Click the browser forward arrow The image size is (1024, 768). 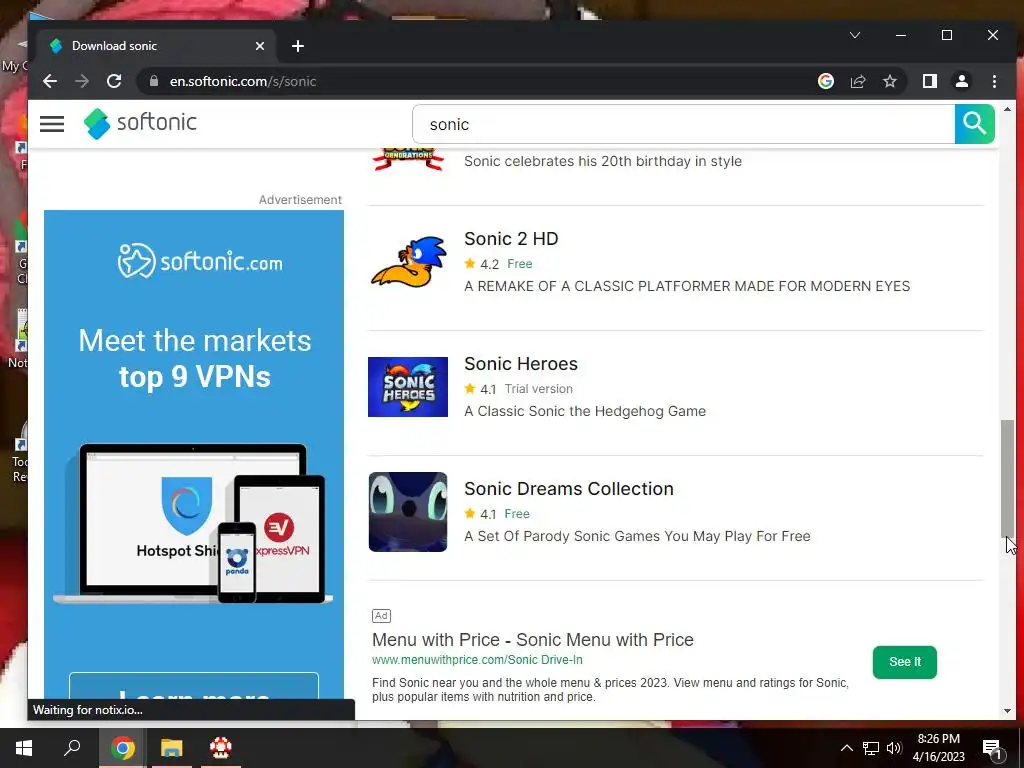coord(82,81)
